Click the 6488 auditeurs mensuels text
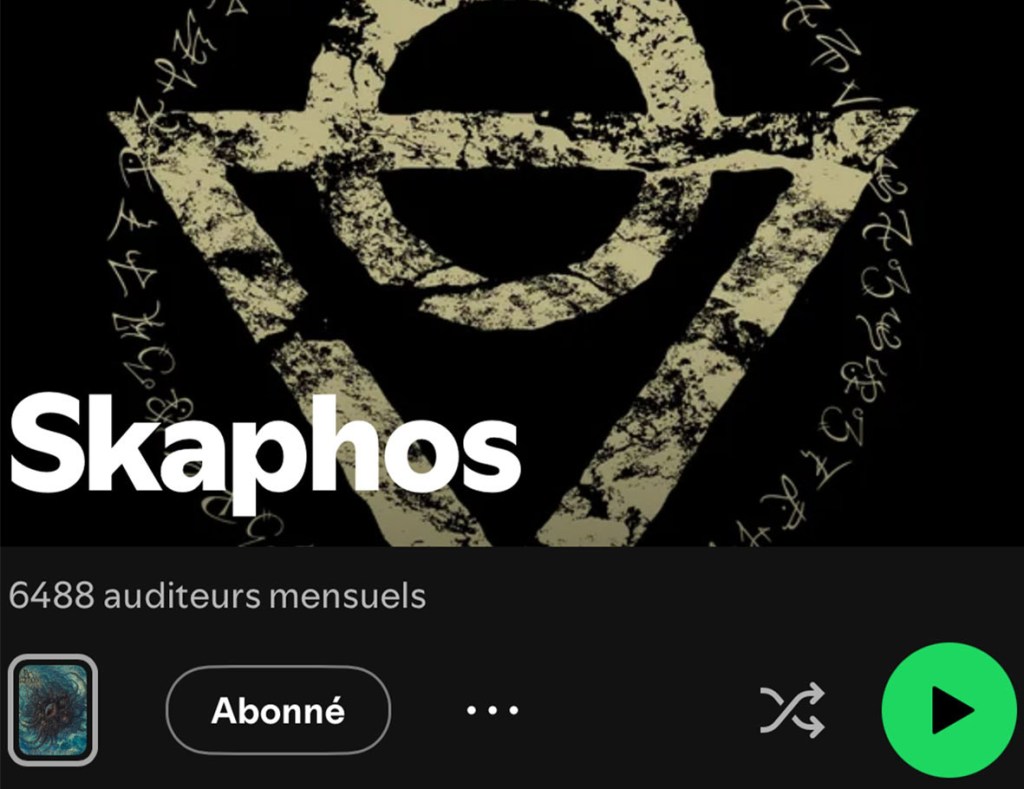The image size is (1024, 789). tap(217, 596)
